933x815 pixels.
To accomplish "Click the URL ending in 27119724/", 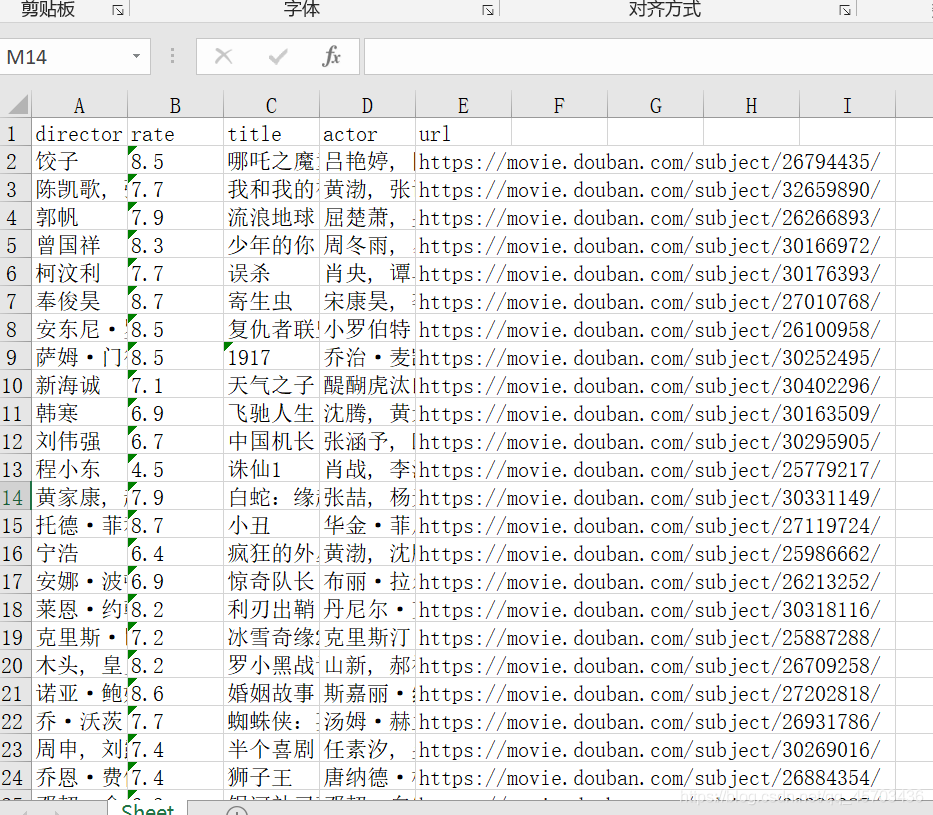I will point(649,525).
